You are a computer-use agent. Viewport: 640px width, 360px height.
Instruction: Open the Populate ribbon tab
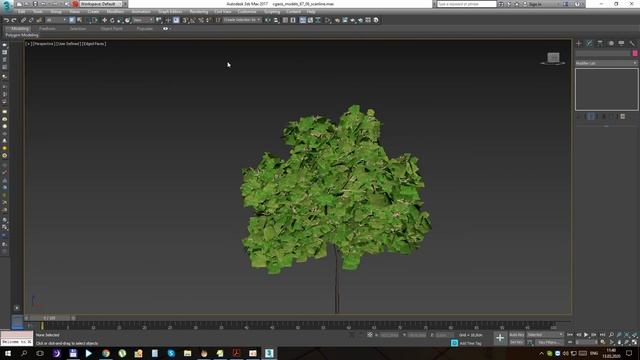click(144, 29)
